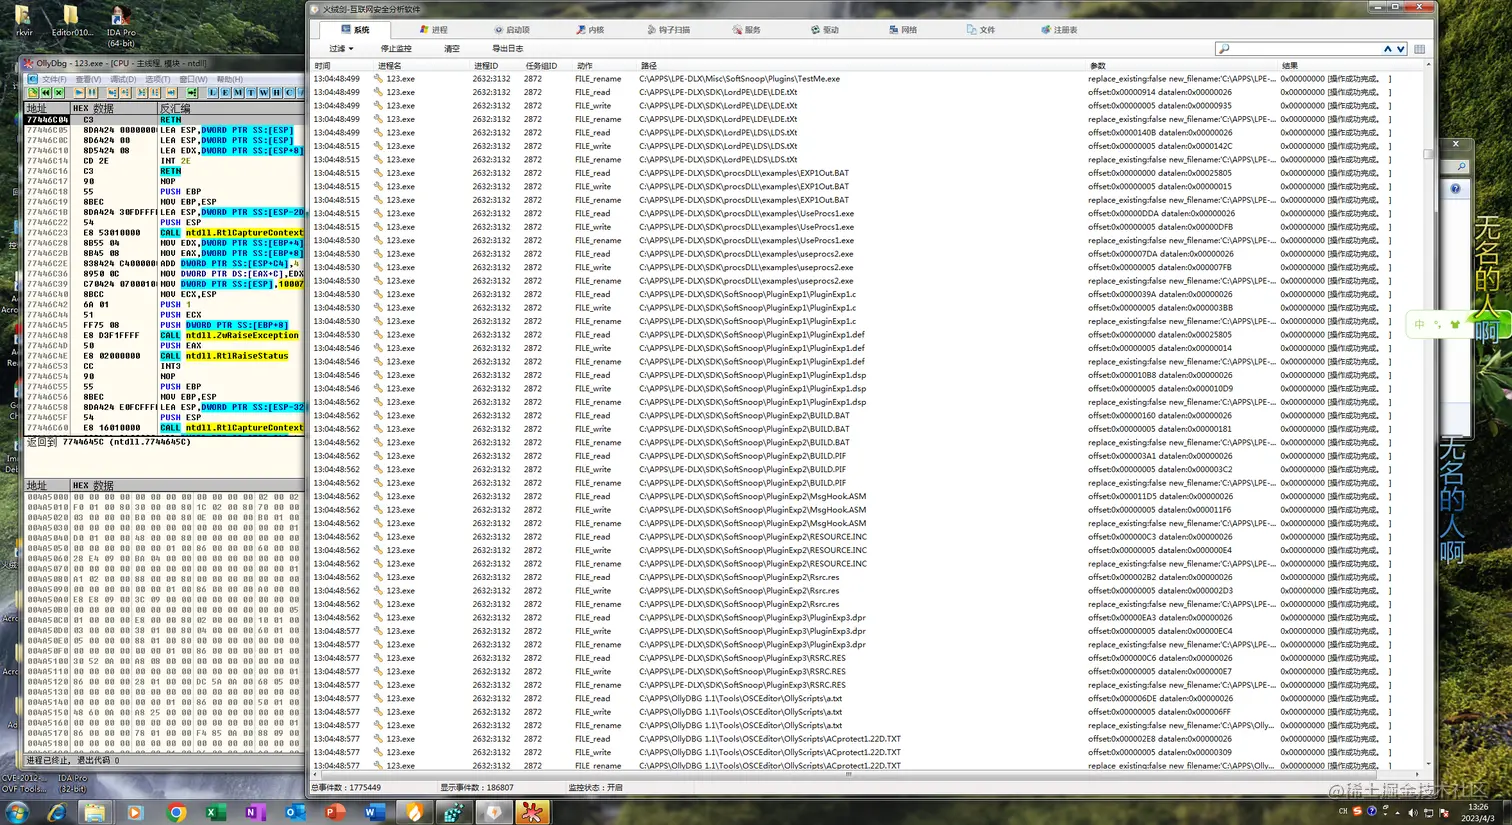
Task: Open Chrome from taskbar
Action: coord(176,812)
